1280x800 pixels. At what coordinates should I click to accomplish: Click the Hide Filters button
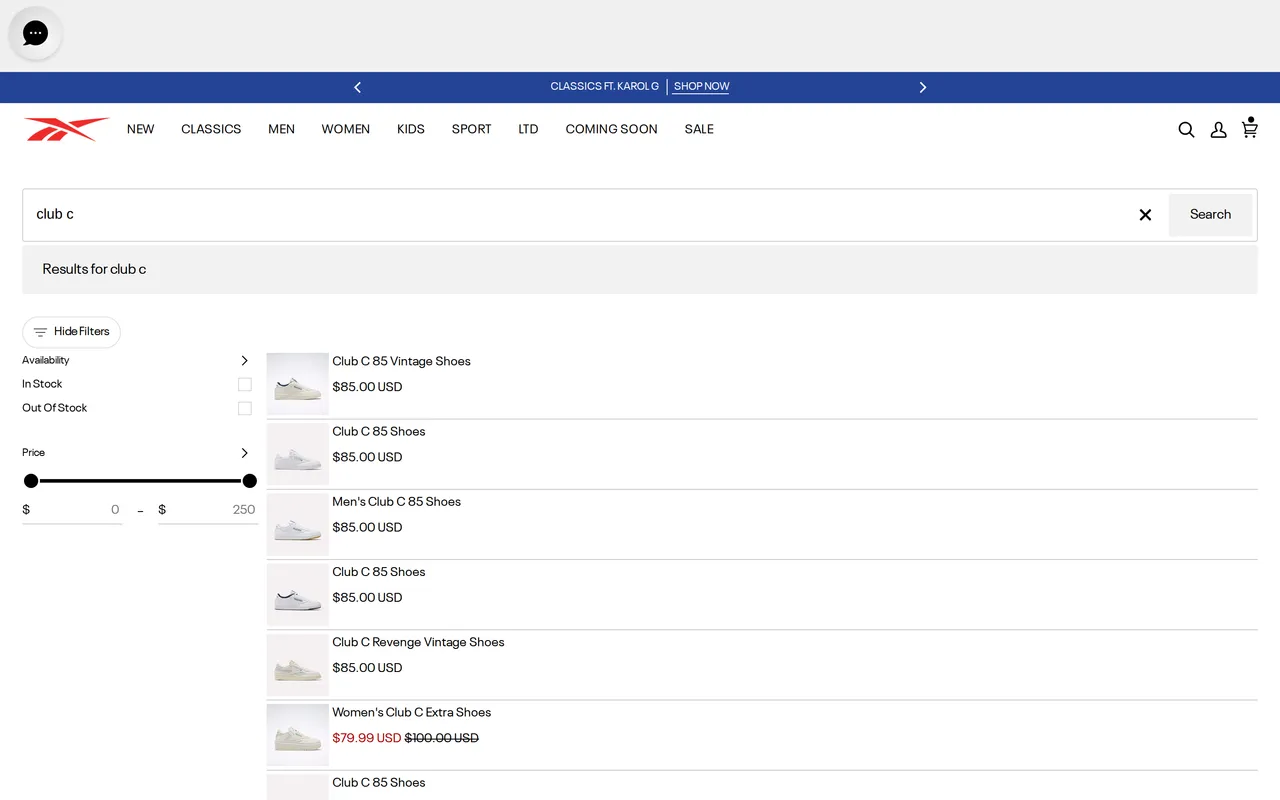click(x=71, y=332)
